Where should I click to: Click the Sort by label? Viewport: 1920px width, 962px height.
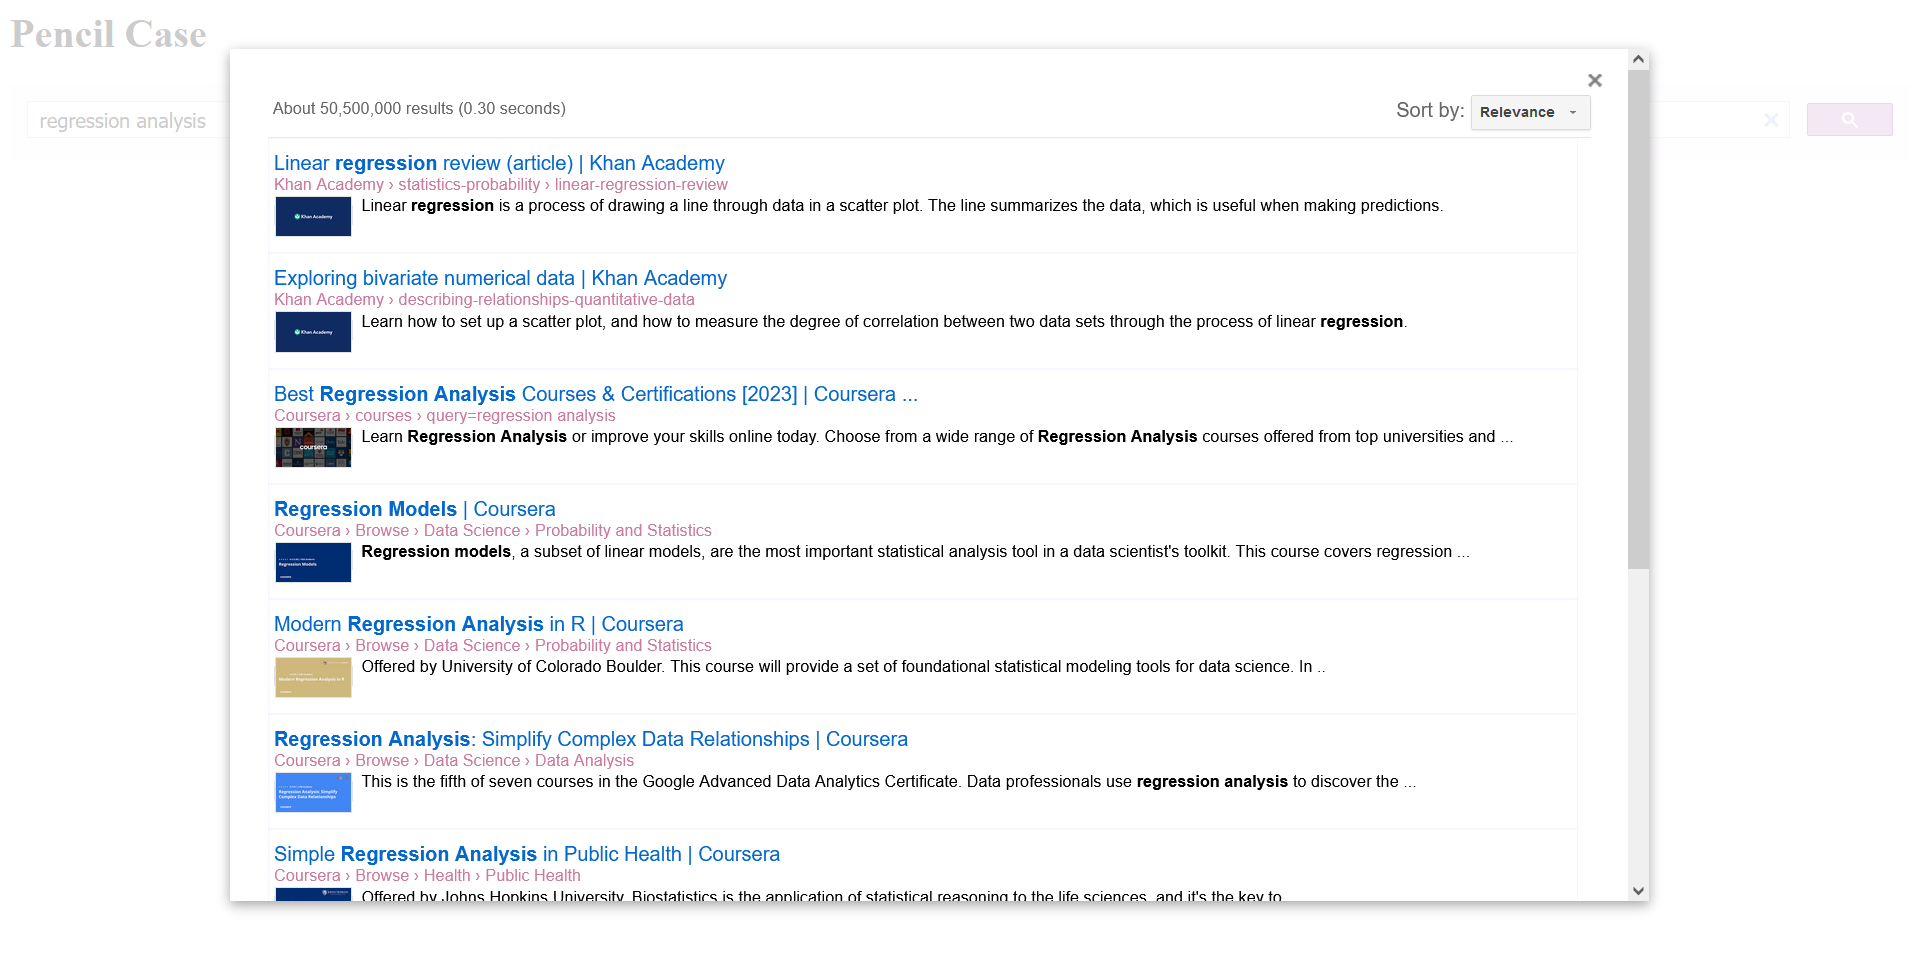pos(1430,110)
